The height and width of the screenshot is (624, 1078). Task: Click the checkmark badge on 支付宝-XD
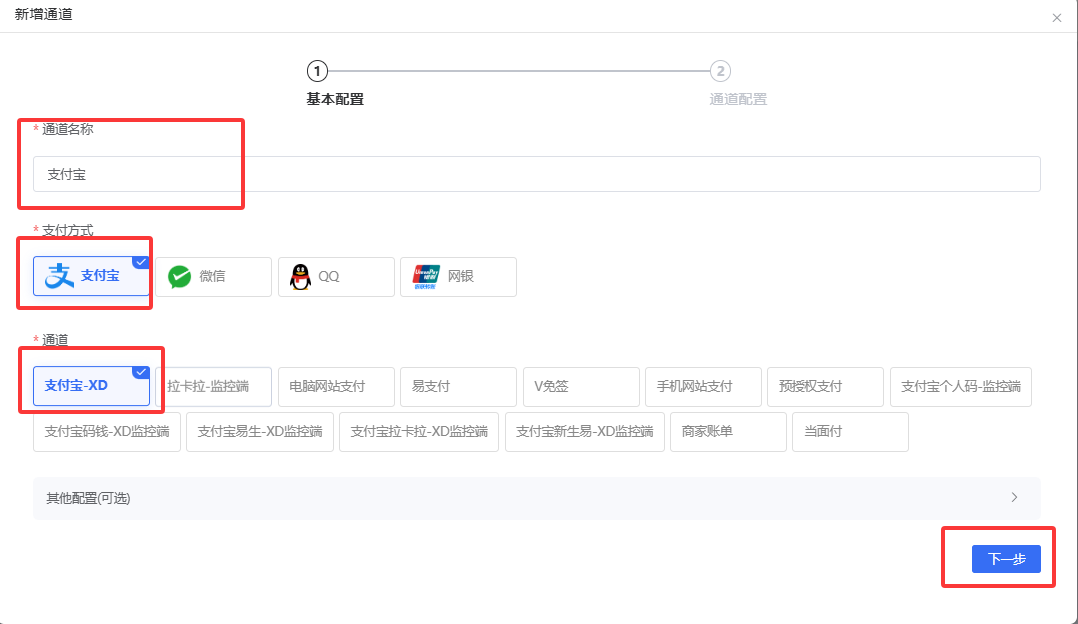pyautogui.click(x=140, y=372)
